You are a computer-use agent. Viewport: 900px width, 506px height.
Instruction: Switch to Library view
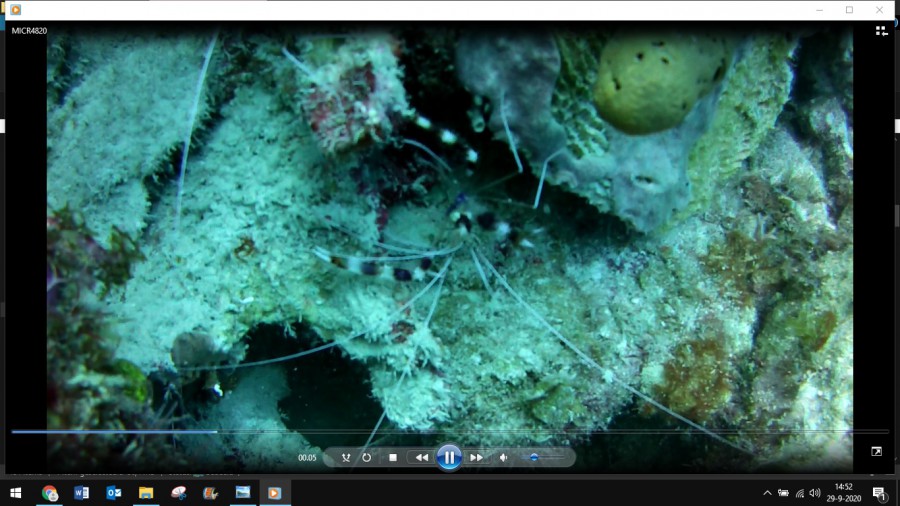pyautogui.click(x=881, y=31)
